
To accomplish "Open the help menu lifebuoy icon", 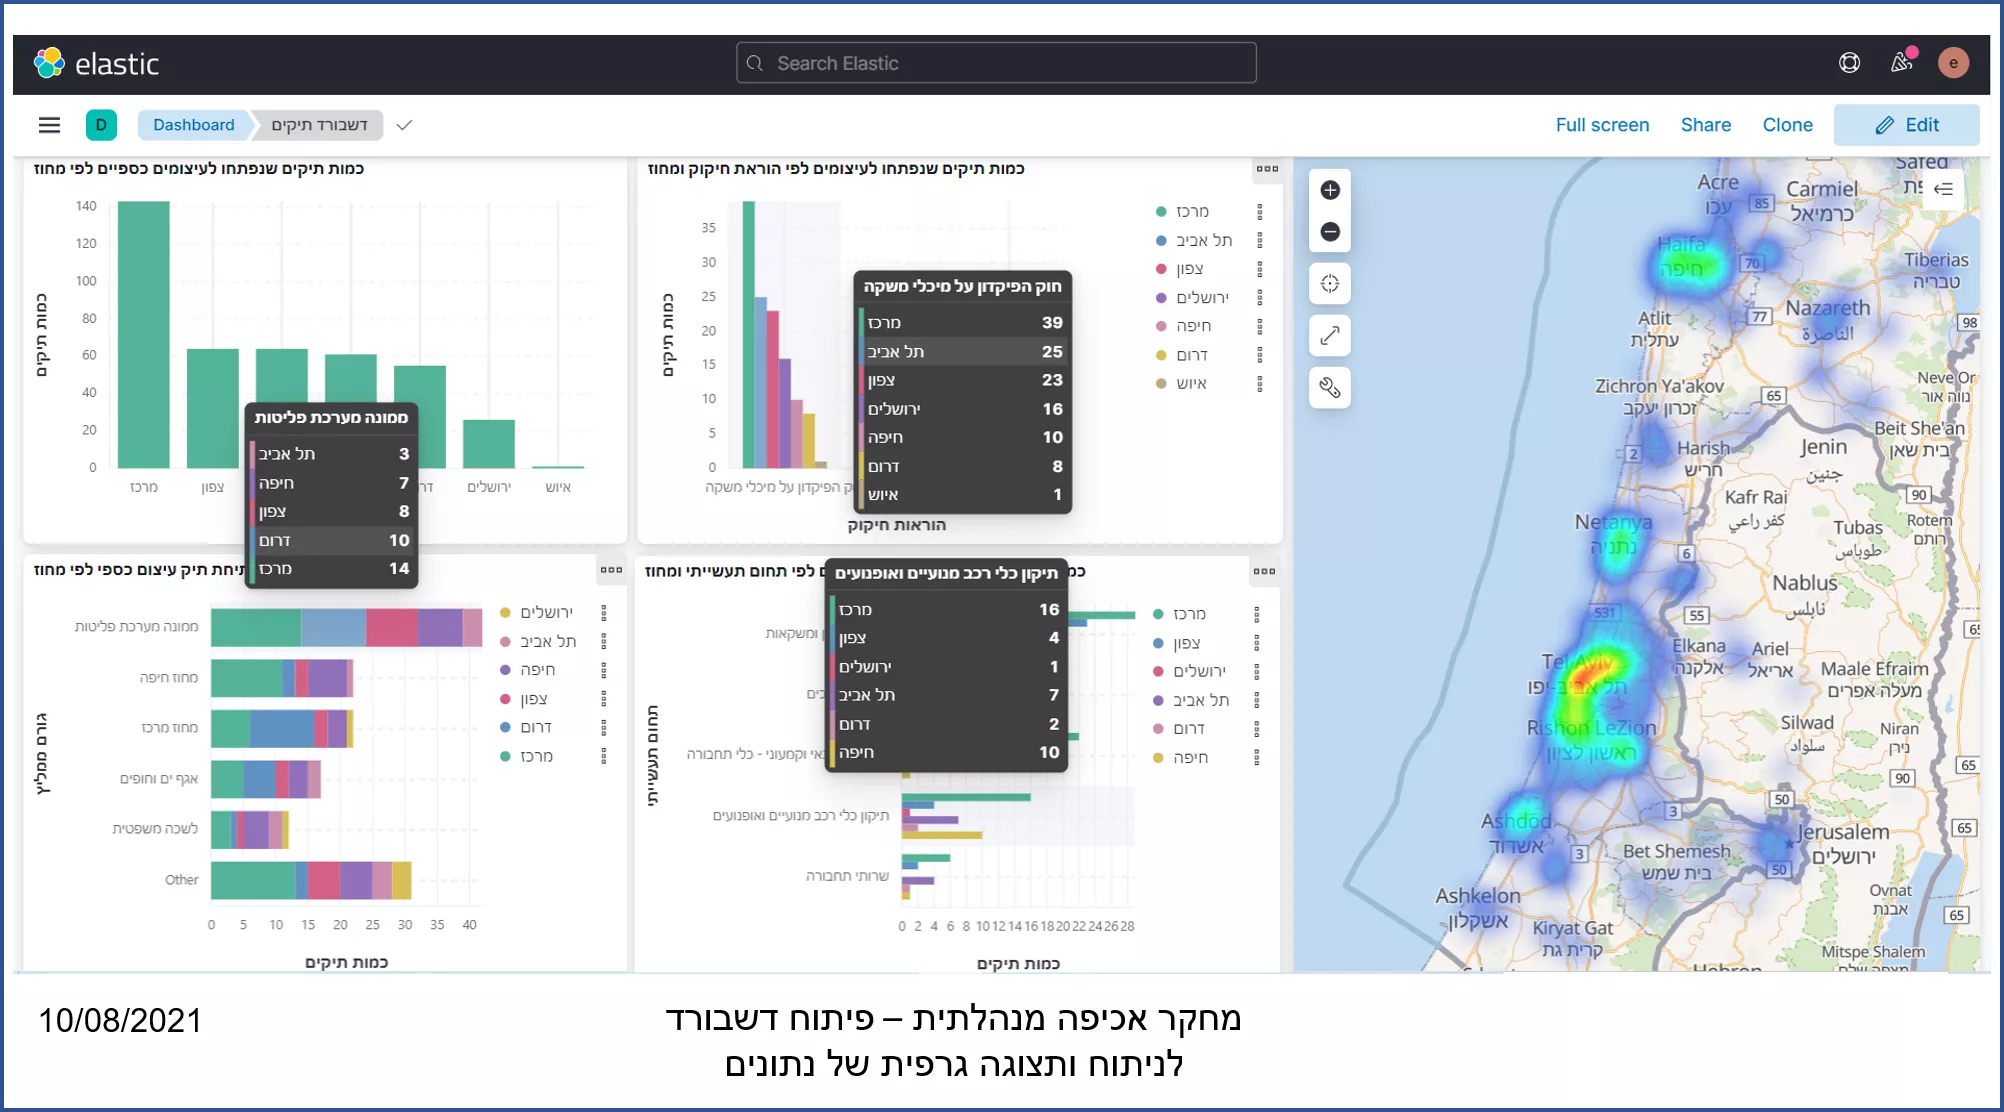I will [x=1849, y=63].
